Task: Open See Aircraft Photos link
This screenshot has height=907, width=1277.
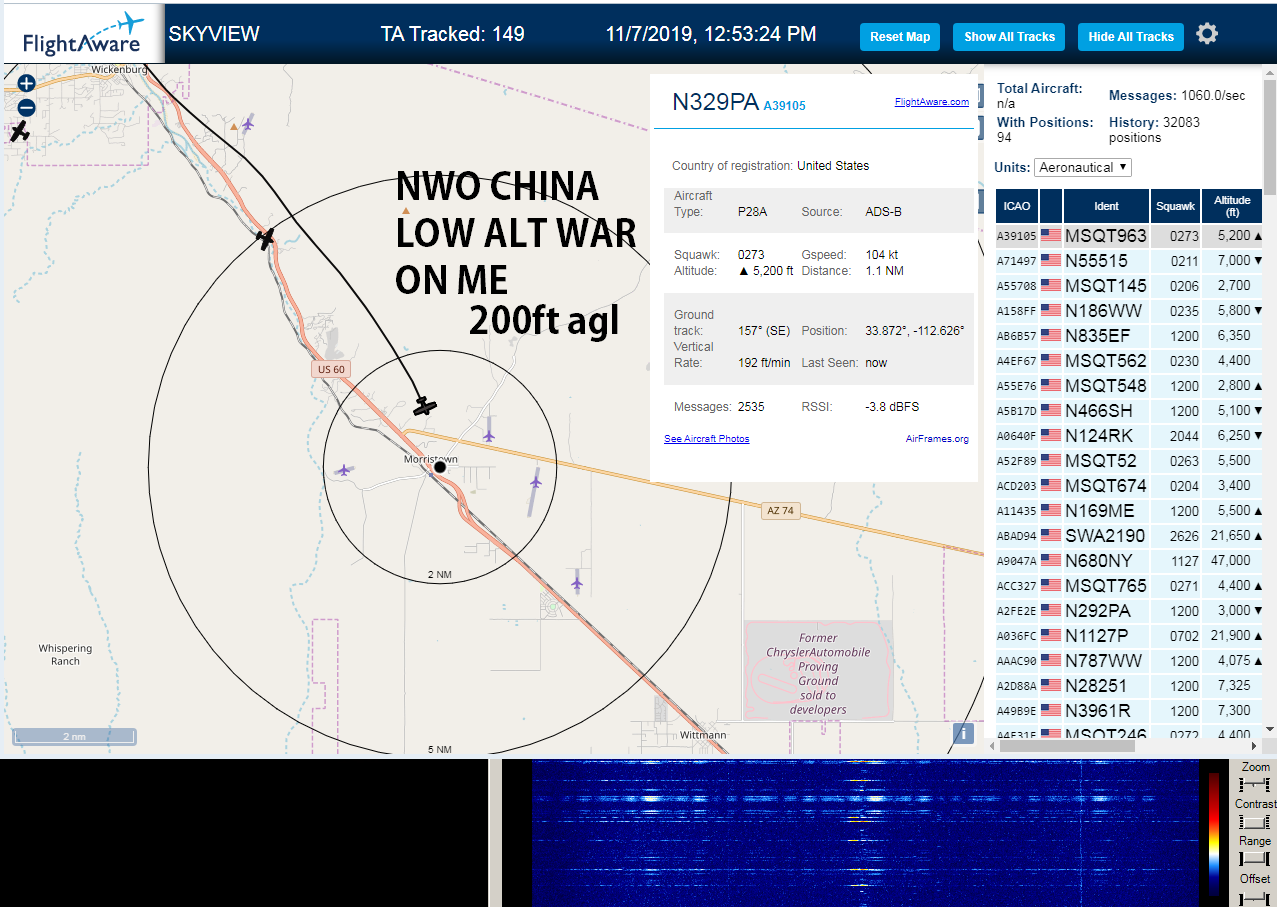Action: click(x=706, y=439)
